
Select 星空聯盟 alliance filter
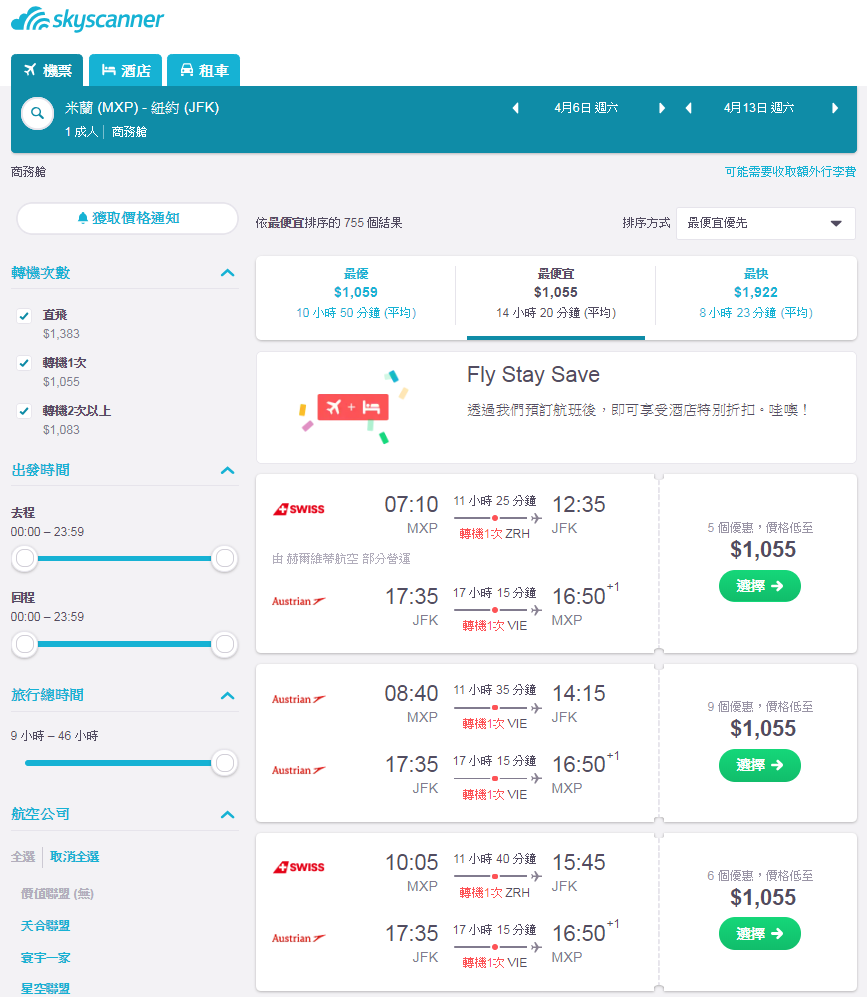(x=45, y=988)
